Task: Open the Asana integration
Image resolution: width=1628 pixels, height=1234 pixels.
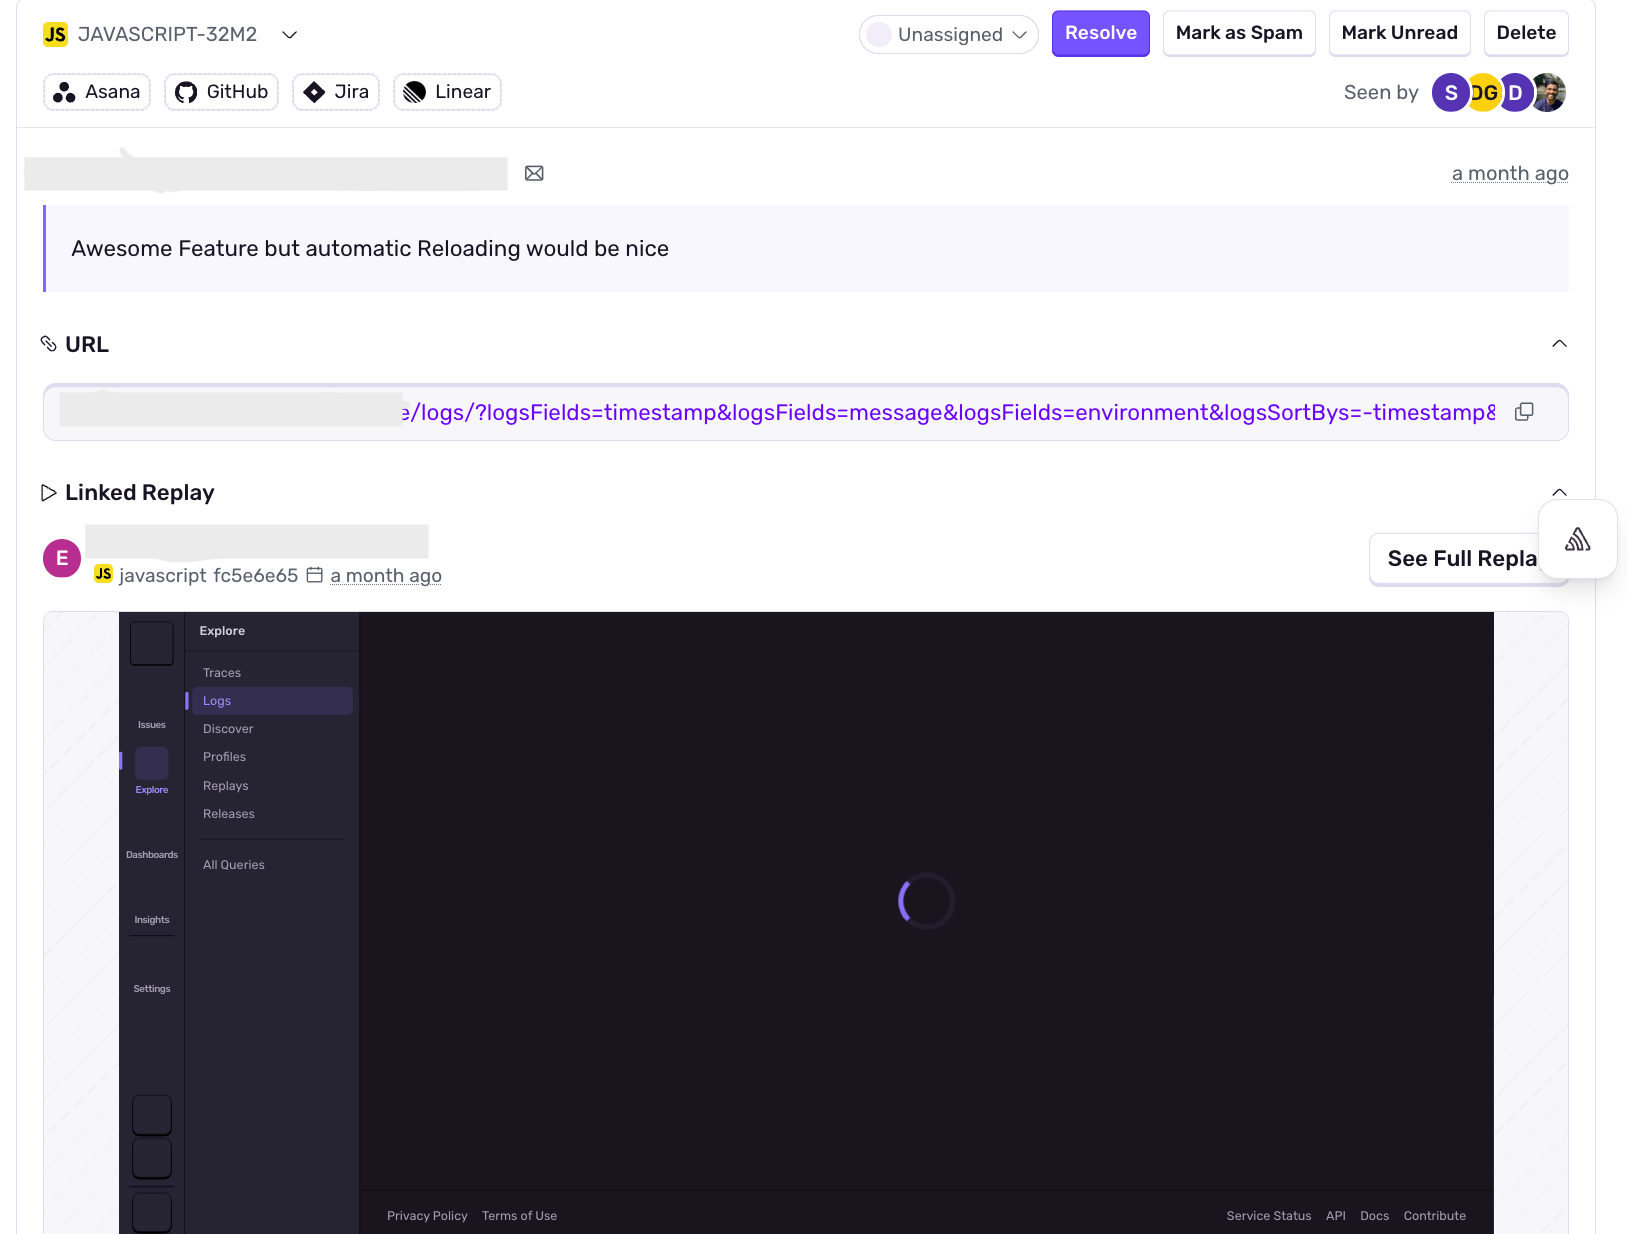Action: coord(96,92)
